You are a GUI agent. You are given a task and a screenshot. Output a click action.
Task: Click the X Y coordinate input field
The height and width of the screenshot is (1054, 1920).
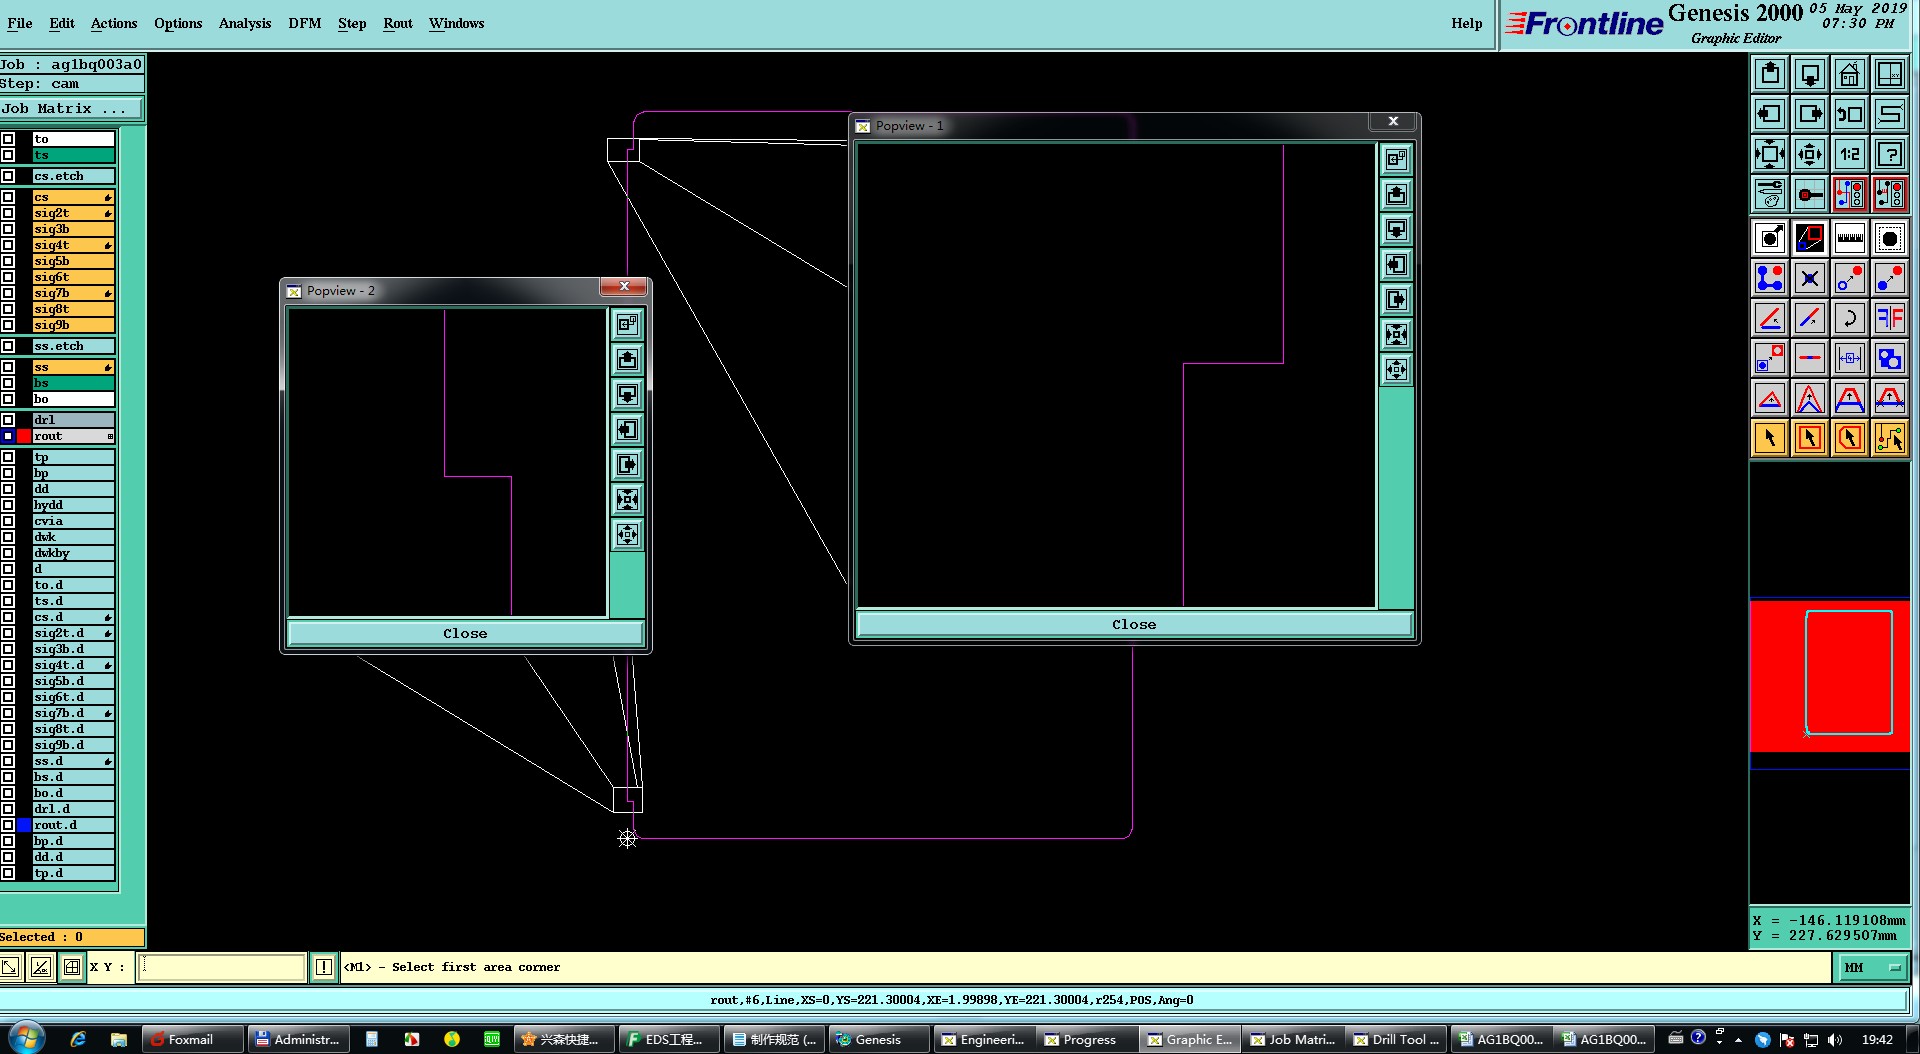221,967
